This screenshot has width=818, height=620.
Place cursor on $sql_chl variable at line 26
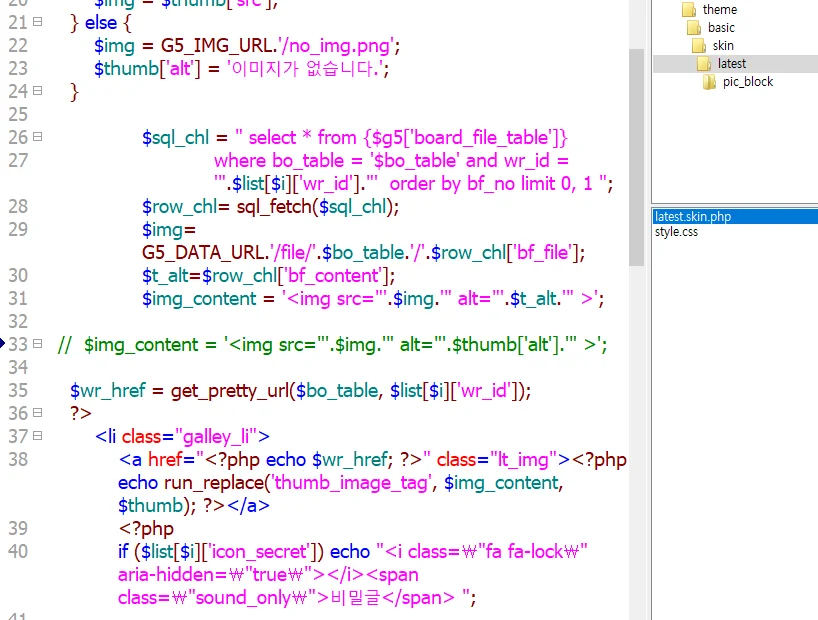(175, 138)
